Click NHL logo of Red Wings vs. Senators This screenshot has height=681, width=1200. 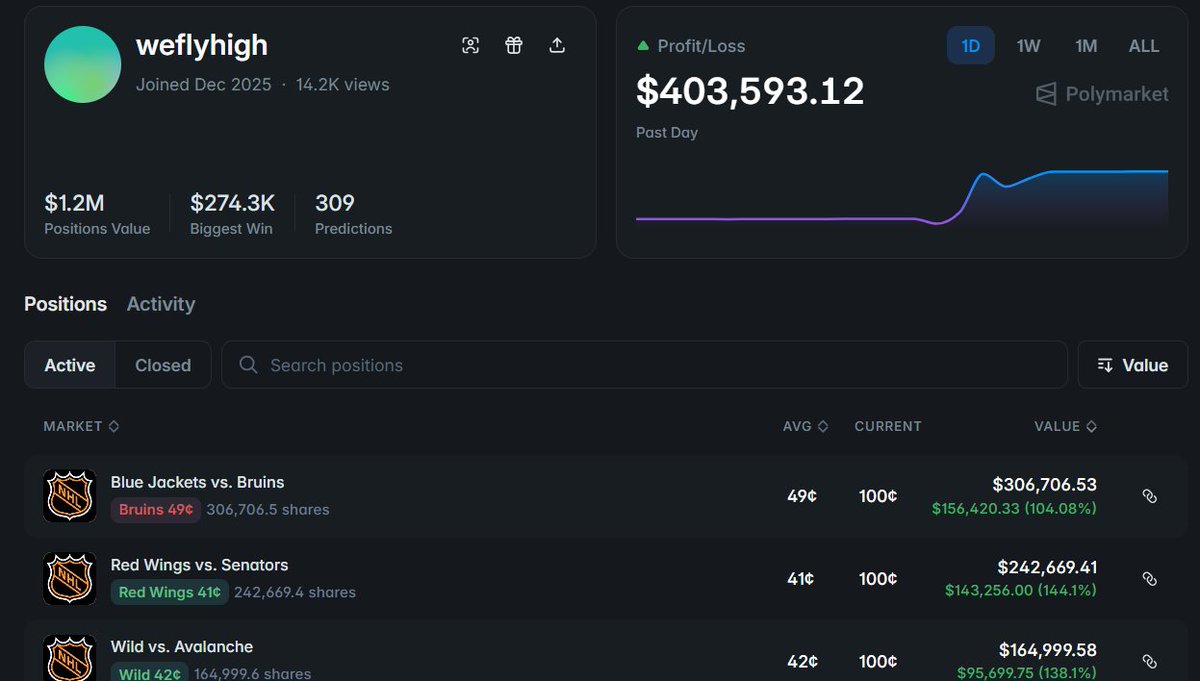click(70, 579)
